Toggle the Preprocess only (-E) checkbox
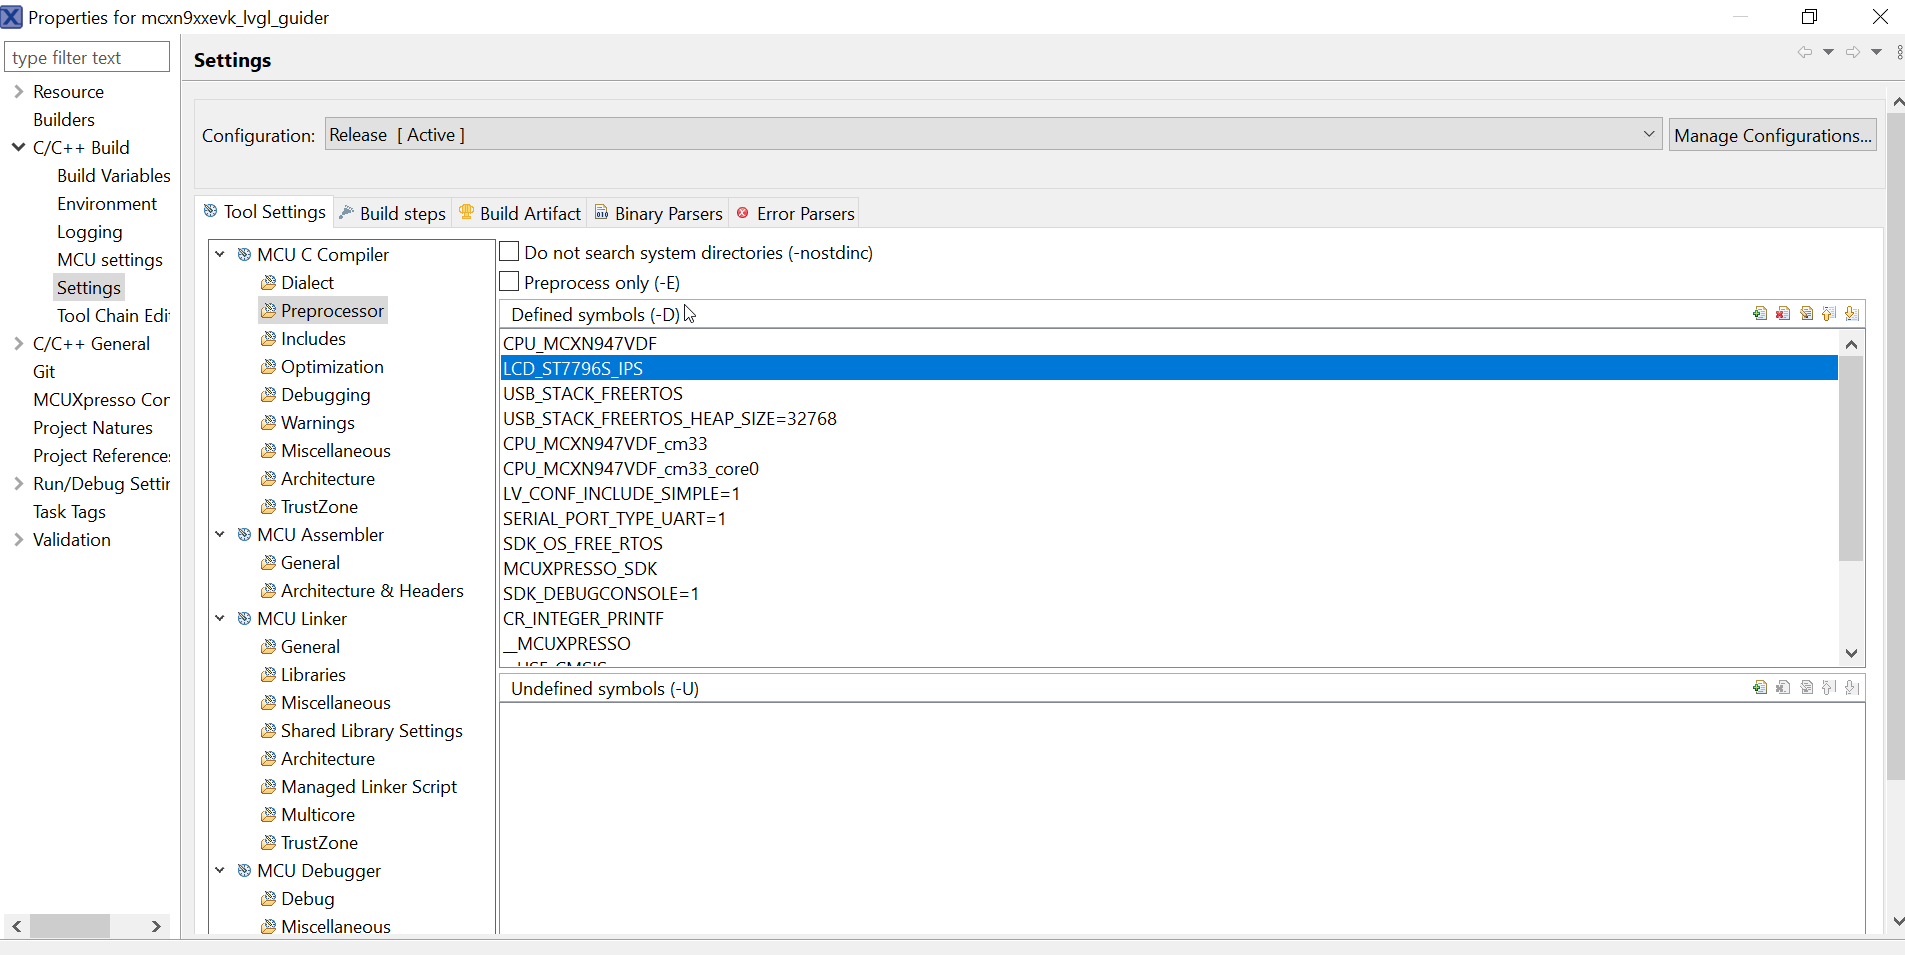This screenshot has width=1905, height=955. [509, 282]
